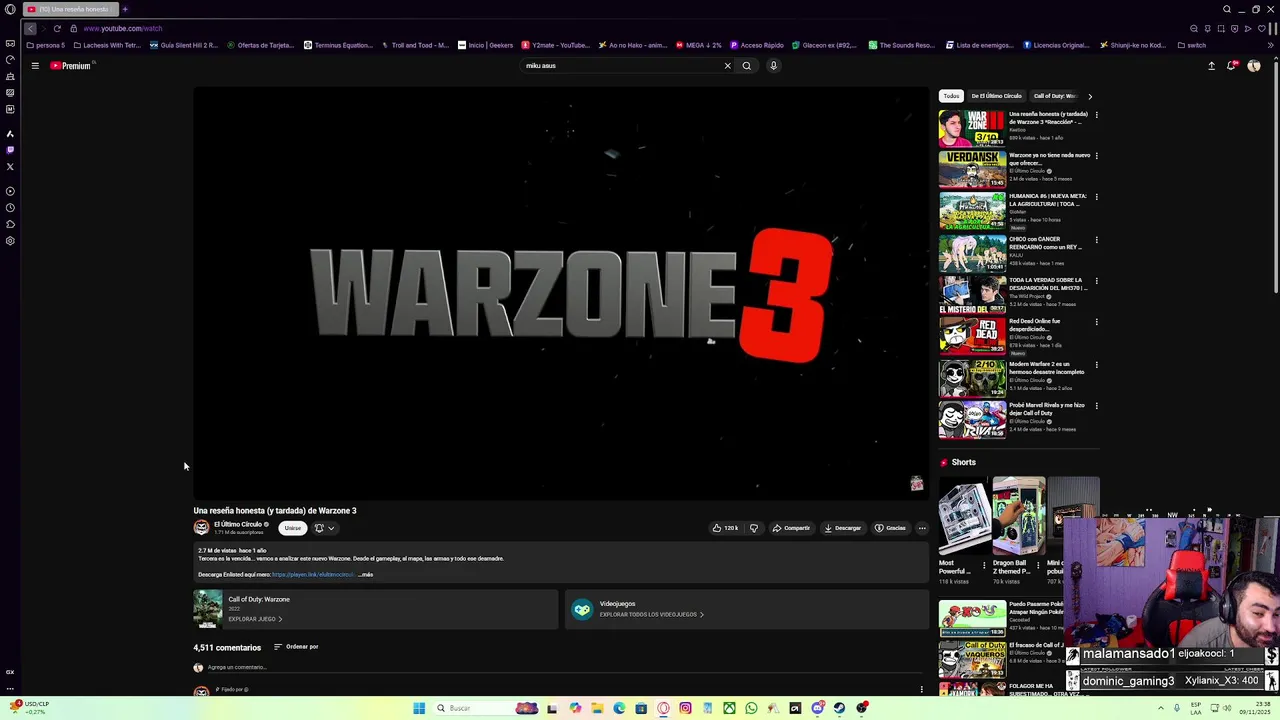Open El Último Círculo channel name
Screen dimensions: 1280x720
(x=238, y=524)
